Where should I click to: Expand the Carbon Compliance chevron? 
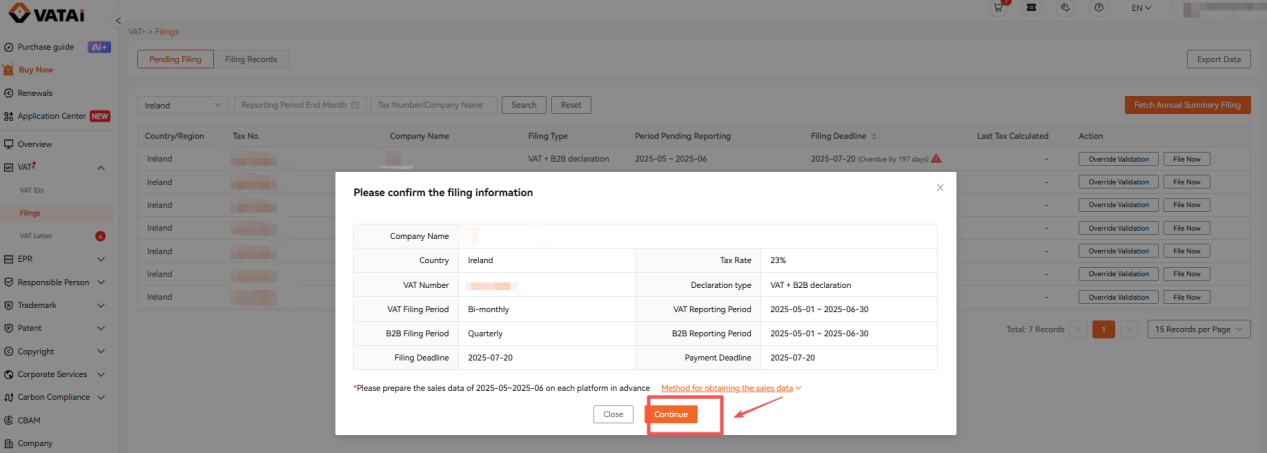[x=101, y=397]
